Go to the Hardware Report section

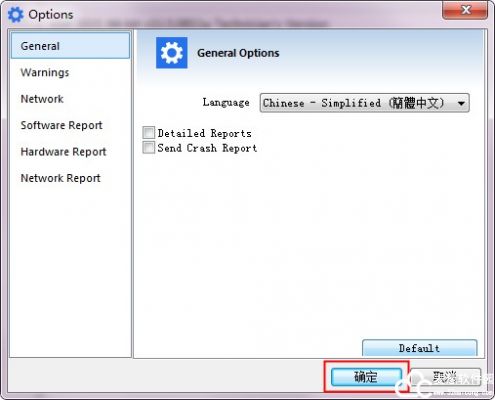pyautogui.click(x=63, y=152)
